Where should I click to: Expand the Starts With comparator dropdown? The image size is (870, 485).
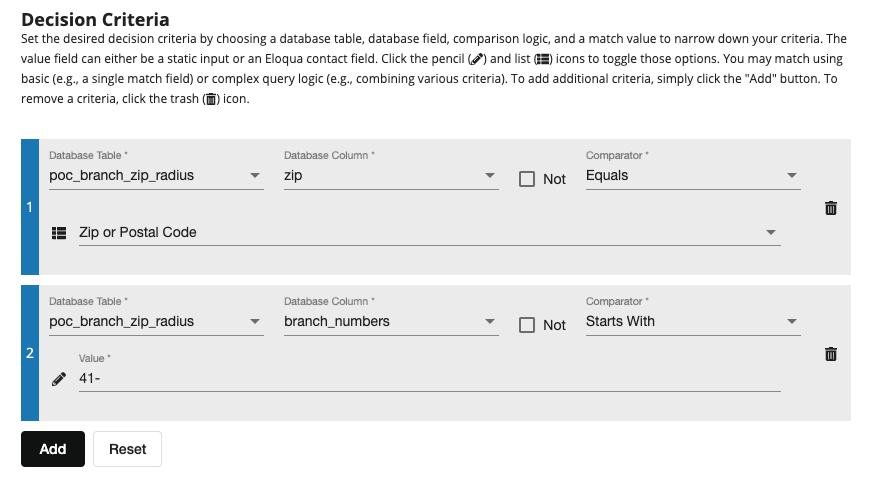point(692,322)
